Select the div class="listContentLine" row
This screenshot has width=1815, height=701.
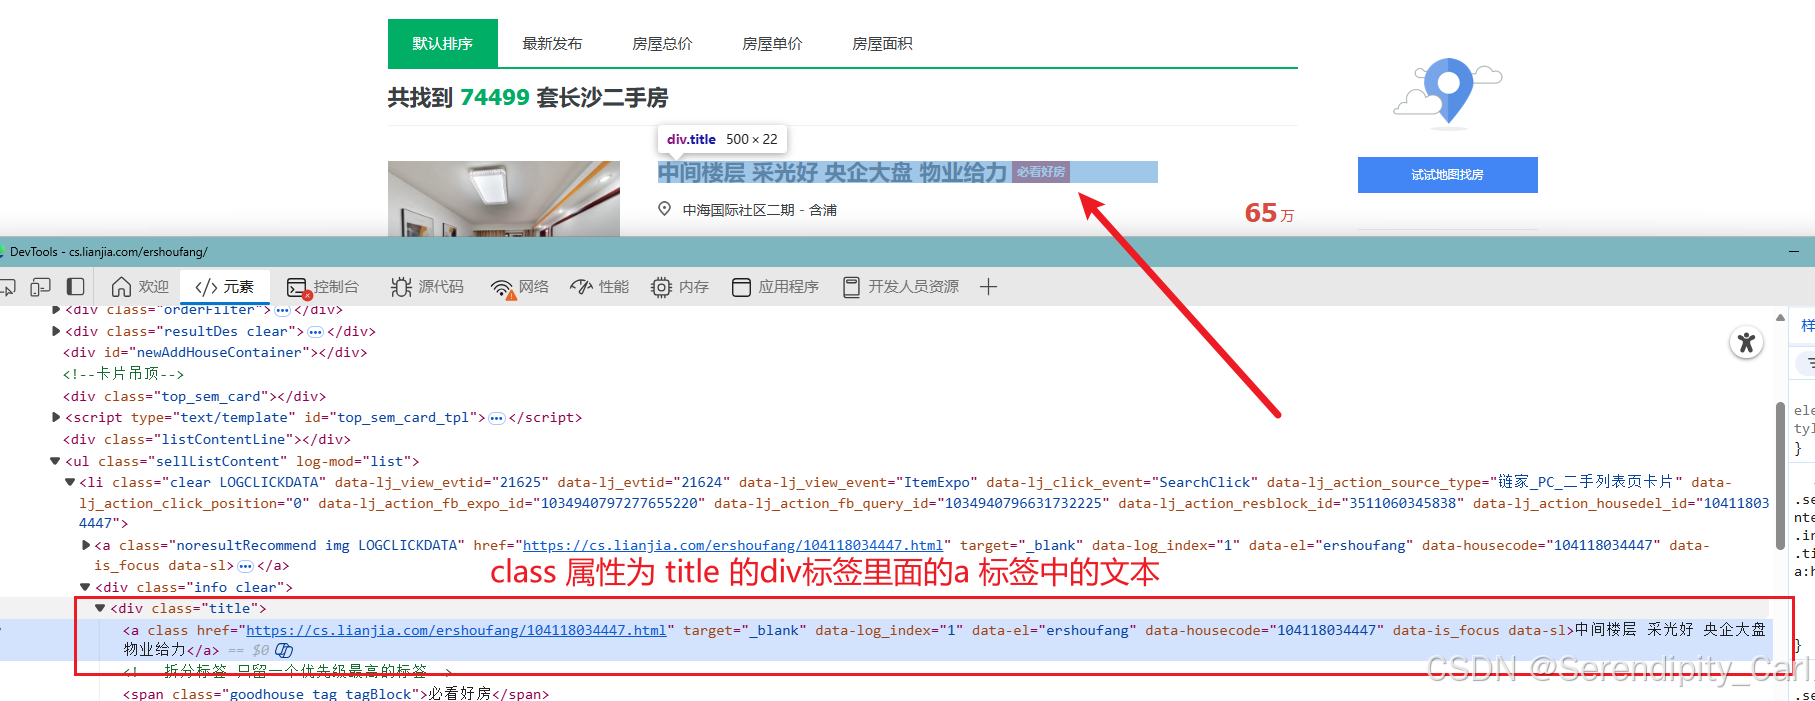coord(207,439)
